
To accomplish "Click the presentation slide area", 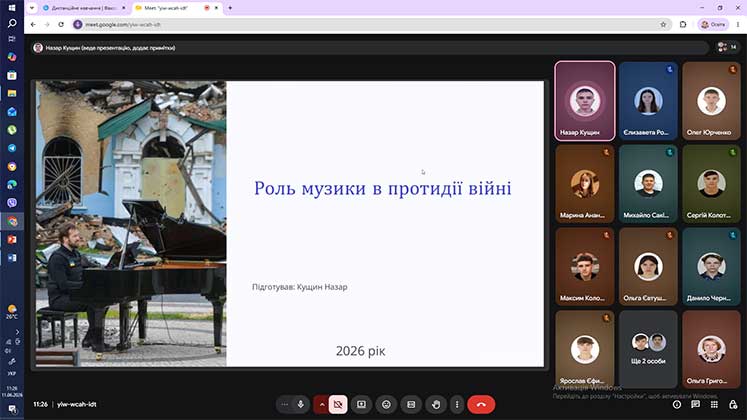I will pyautogui.click(x=290, y=224).
